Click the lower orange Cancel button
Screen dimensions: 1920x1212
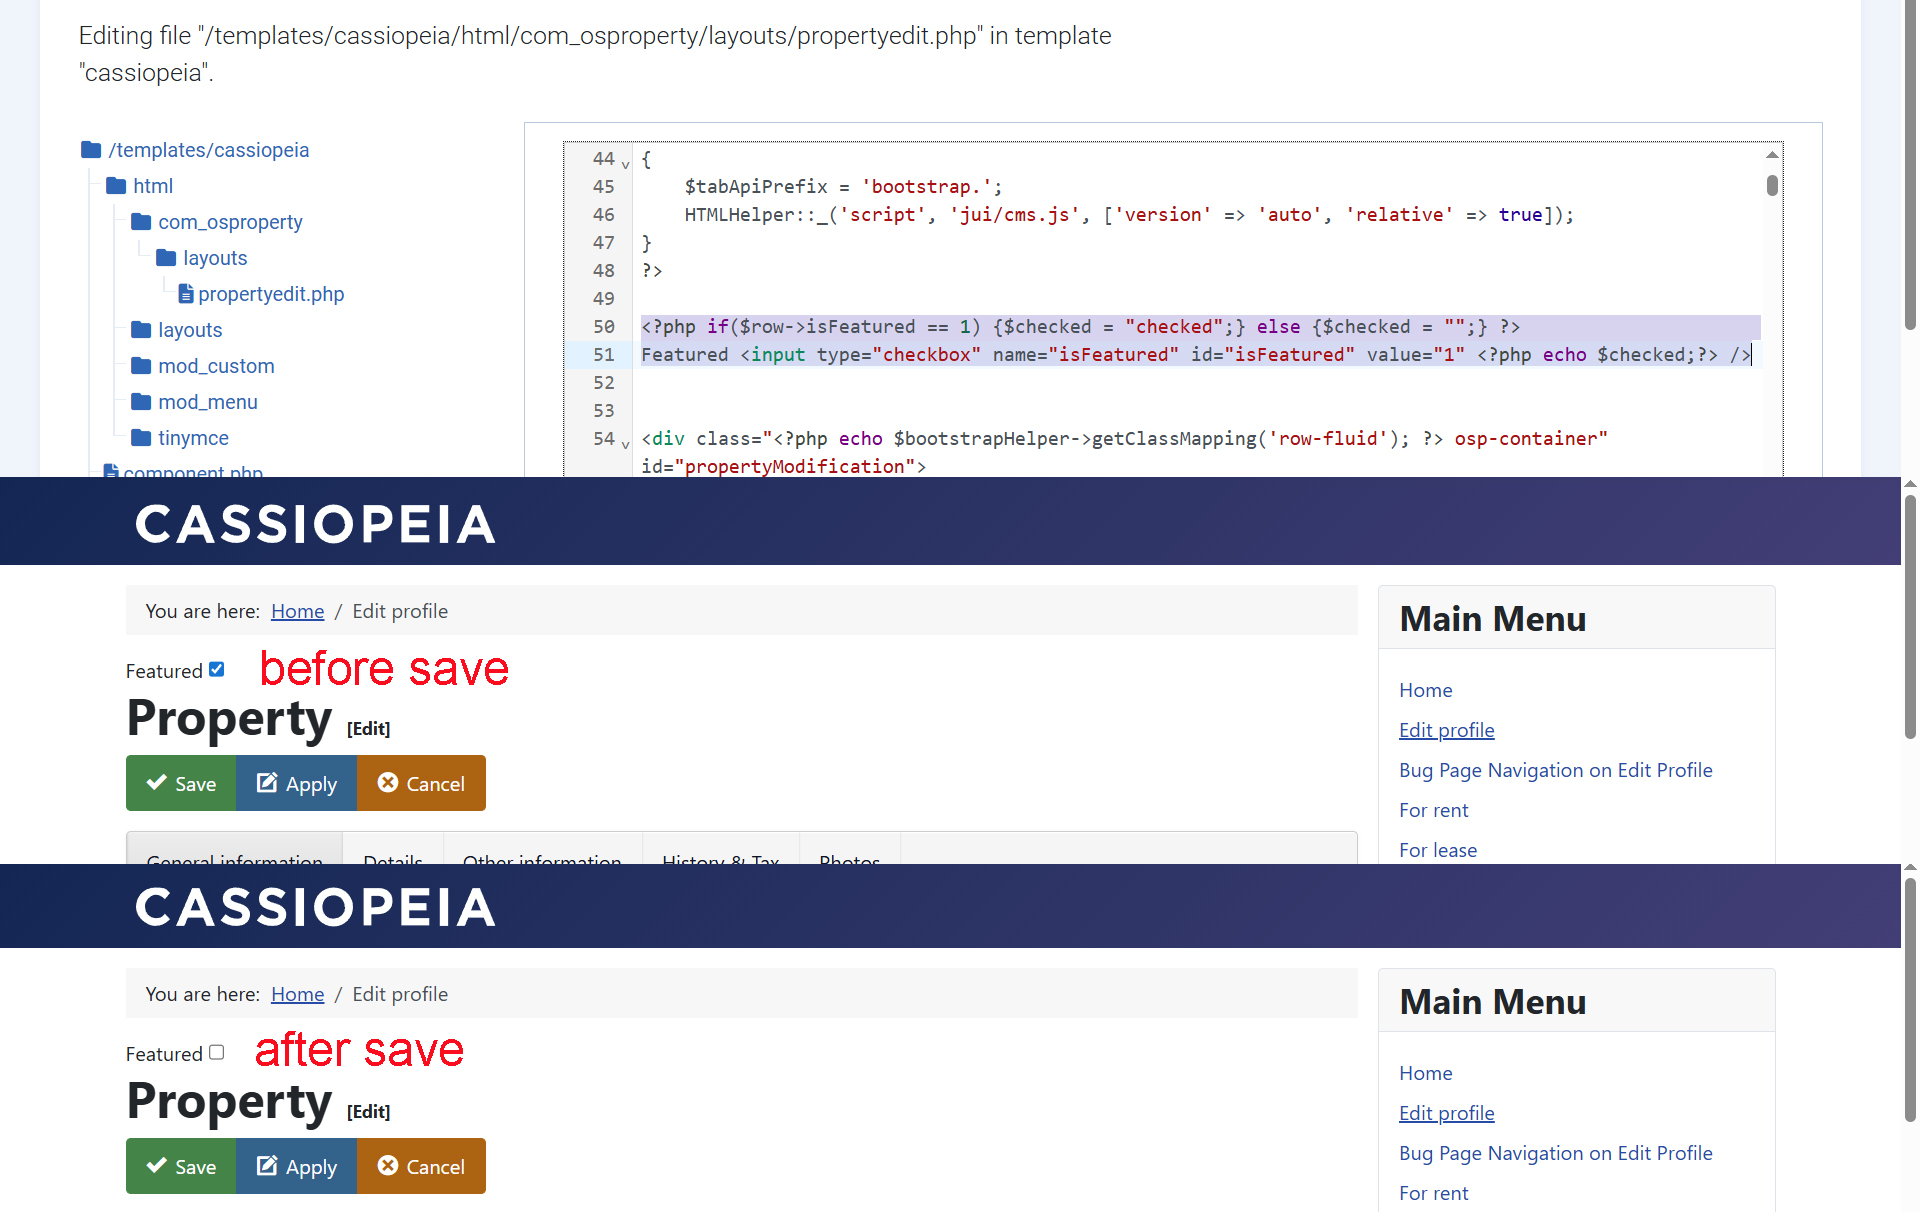[421, 1166]
